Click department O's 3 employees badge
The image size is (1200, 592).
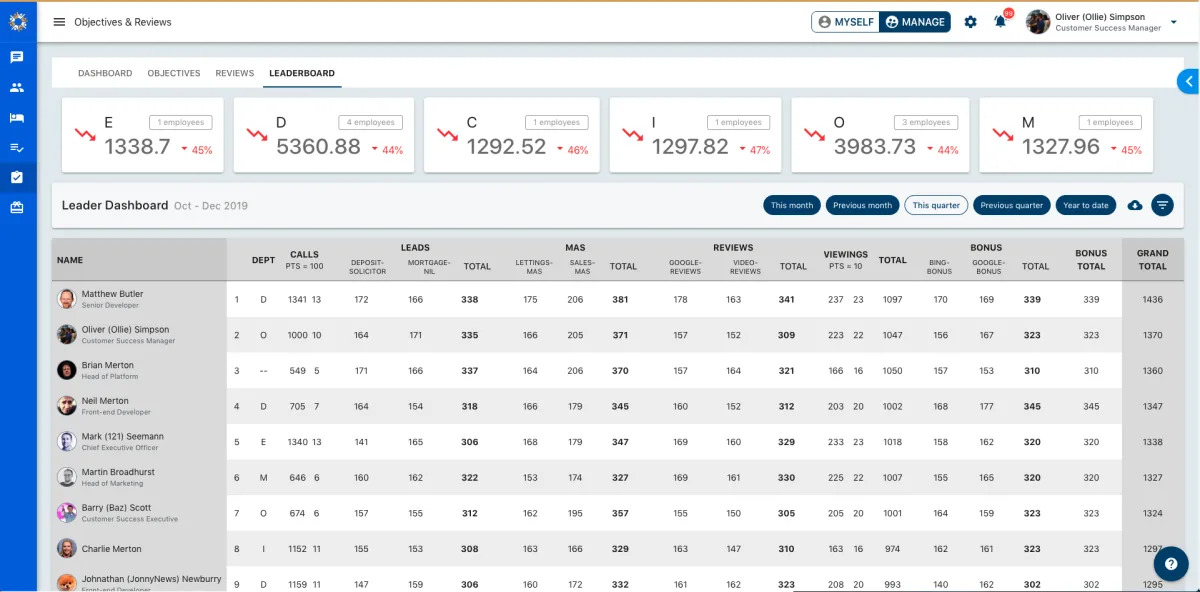pyautogui.click(x=926, y=122)
